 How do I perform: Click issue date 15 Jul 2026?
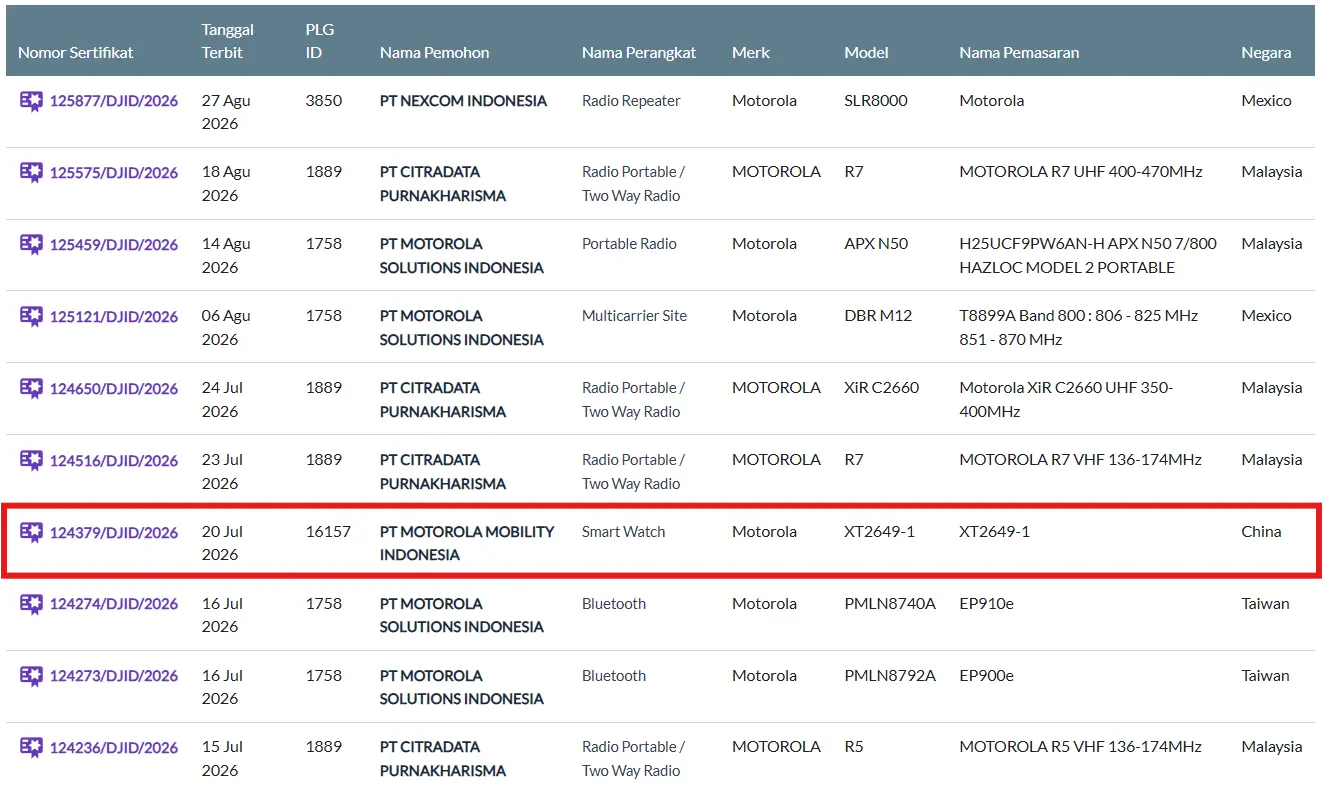[x=222, y=758]
